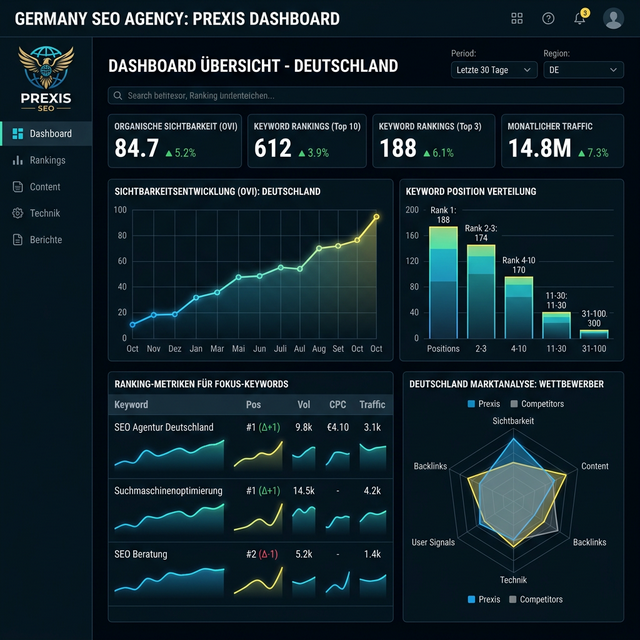Click the help question mark icon
Image resolution: width=640 pixels, height=640 pixels.
click(548, 18)
